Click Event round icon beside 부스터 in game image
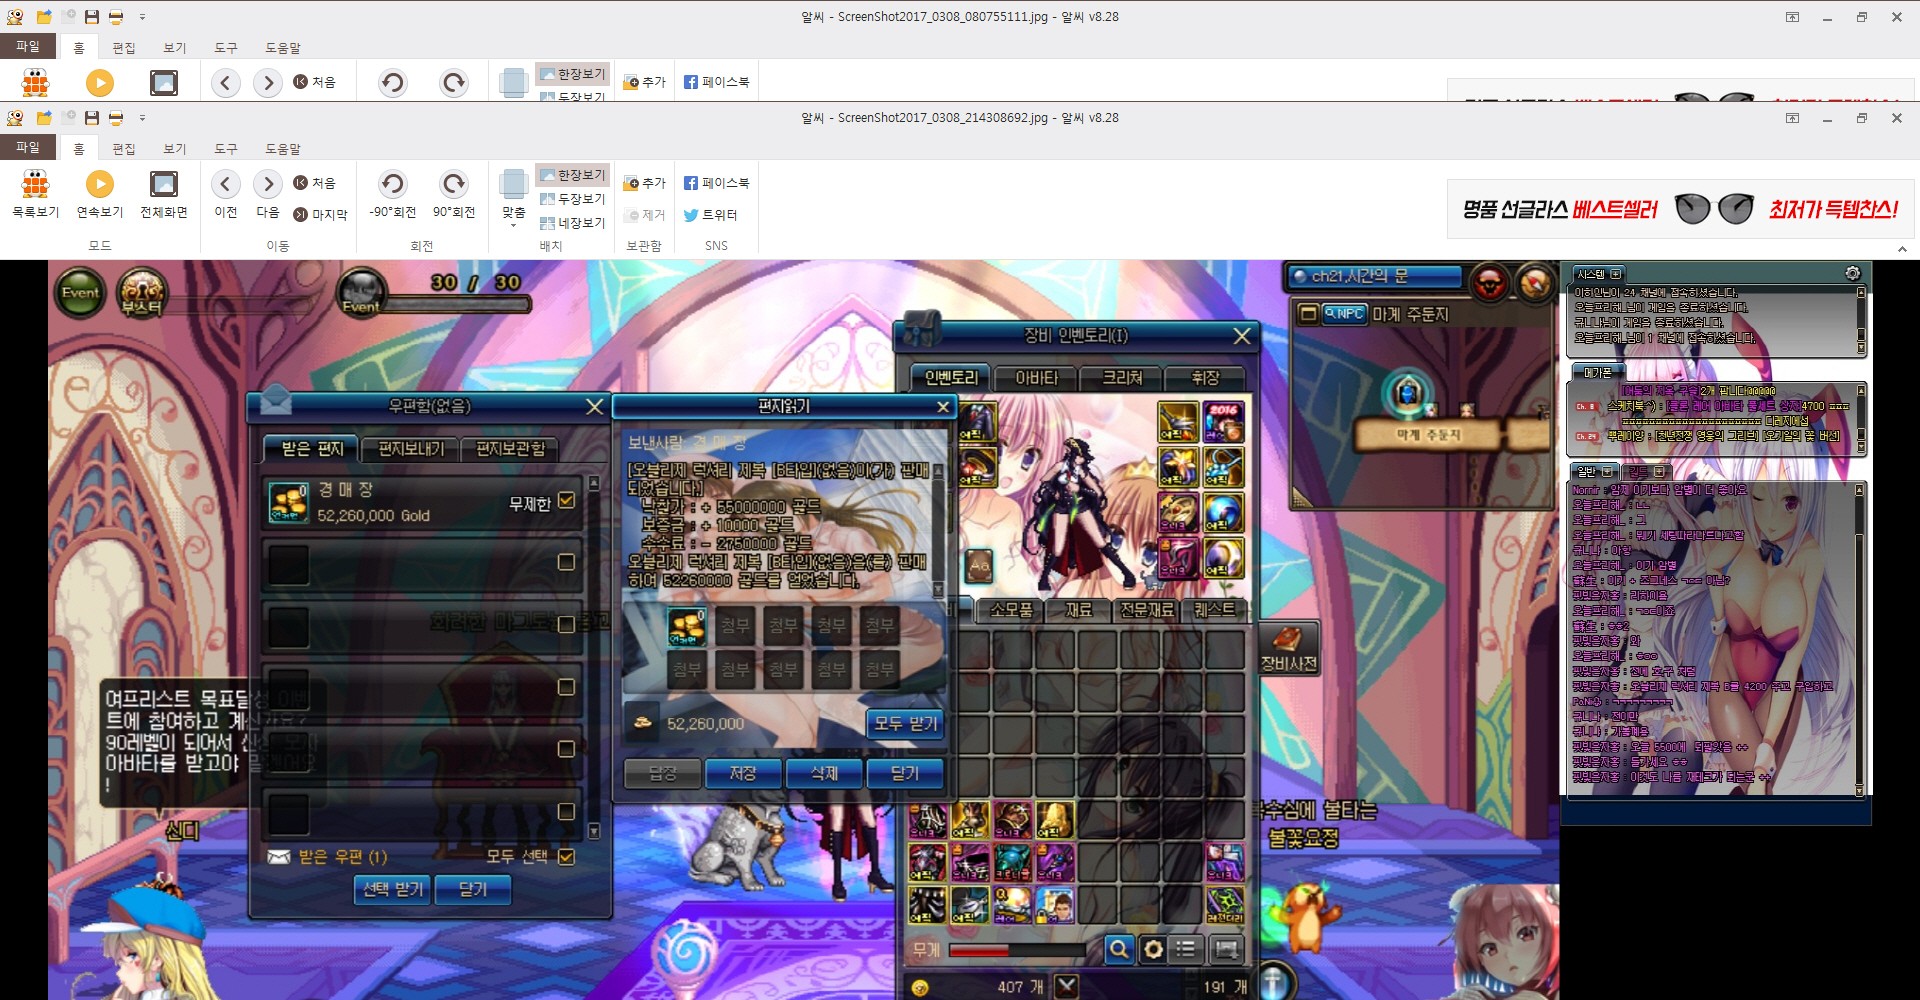 point(80,293)
